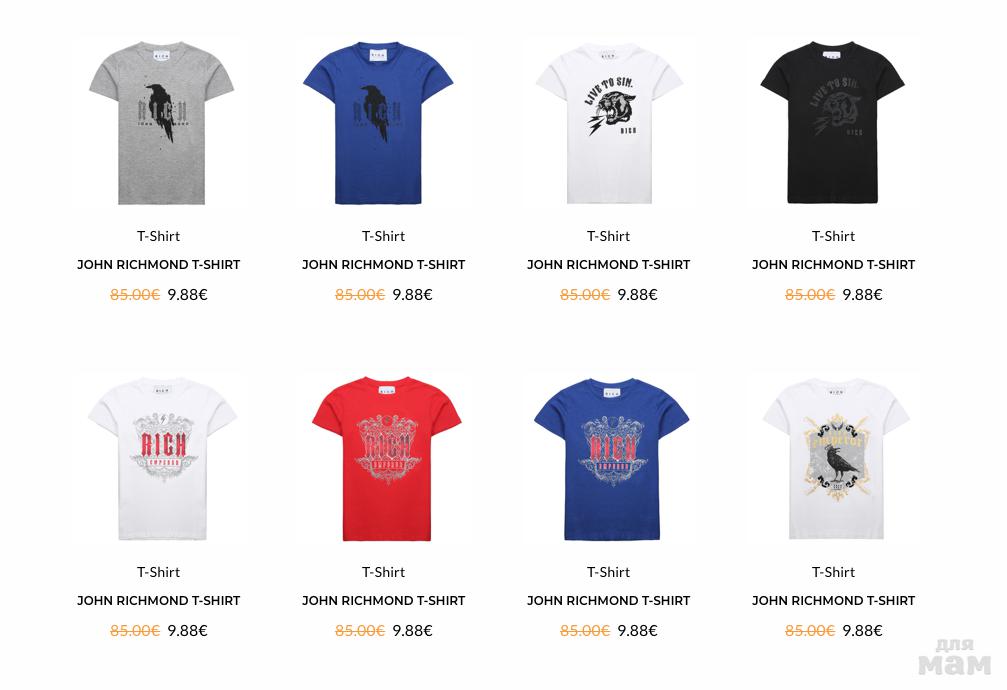The height and width of the screenshot is (690, 1007).
Task: Open the gray raven print T-shirt image
Action: (x=161, y=123)
